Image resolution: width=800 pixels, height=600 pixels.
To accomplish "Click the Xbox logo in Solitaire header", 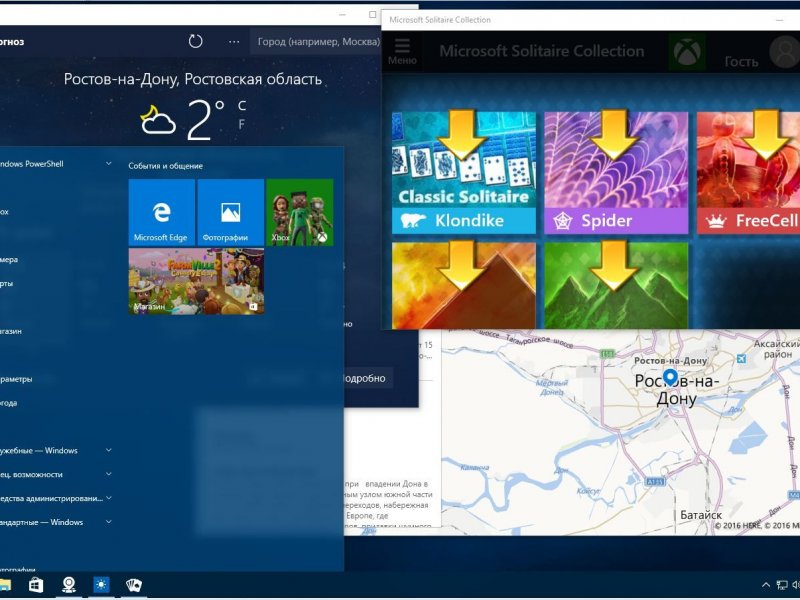I will 687,52.
